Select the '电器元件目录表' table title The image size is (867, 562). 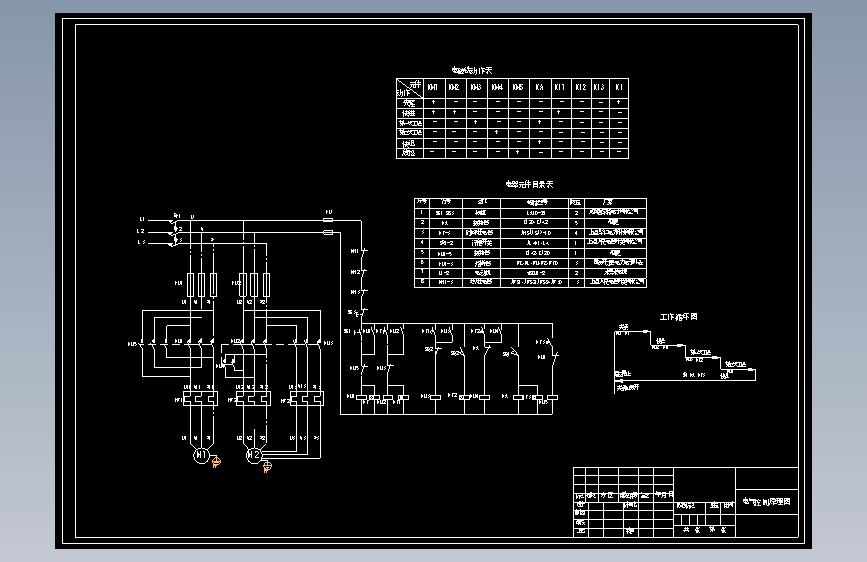[x=529, y=184]
